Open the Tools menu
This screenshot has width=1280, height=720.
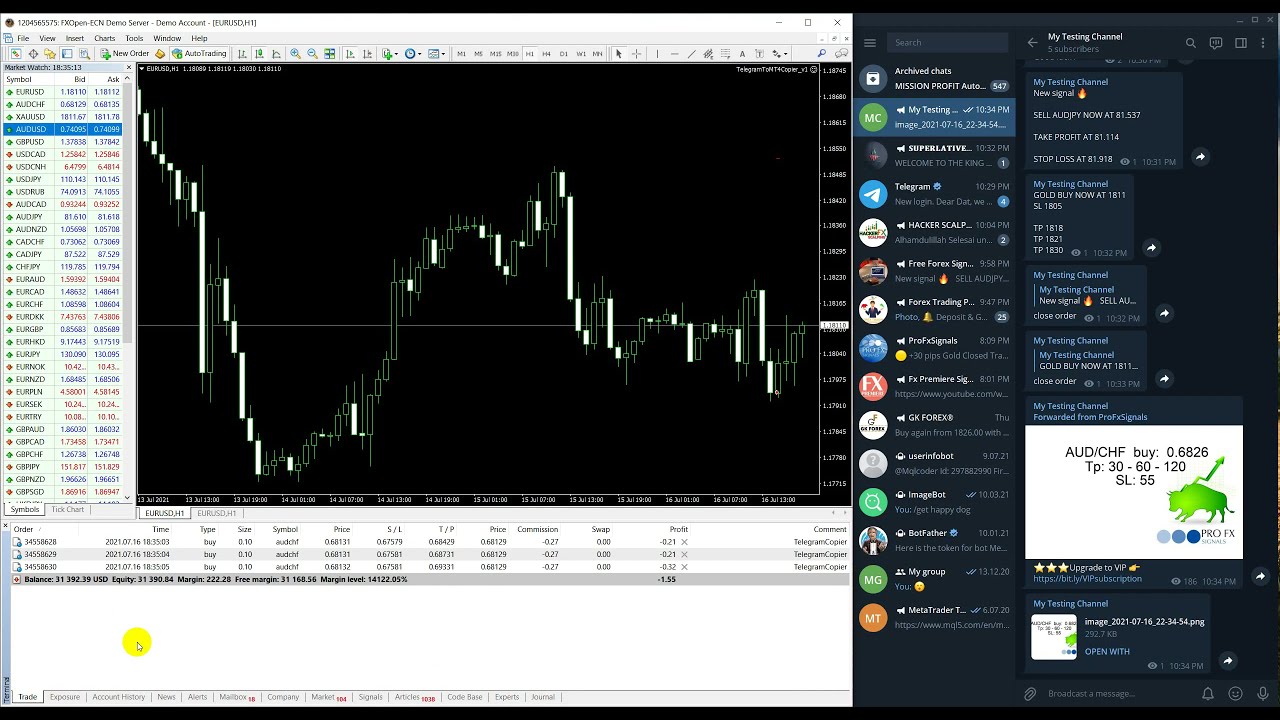[x=134, y=38]
